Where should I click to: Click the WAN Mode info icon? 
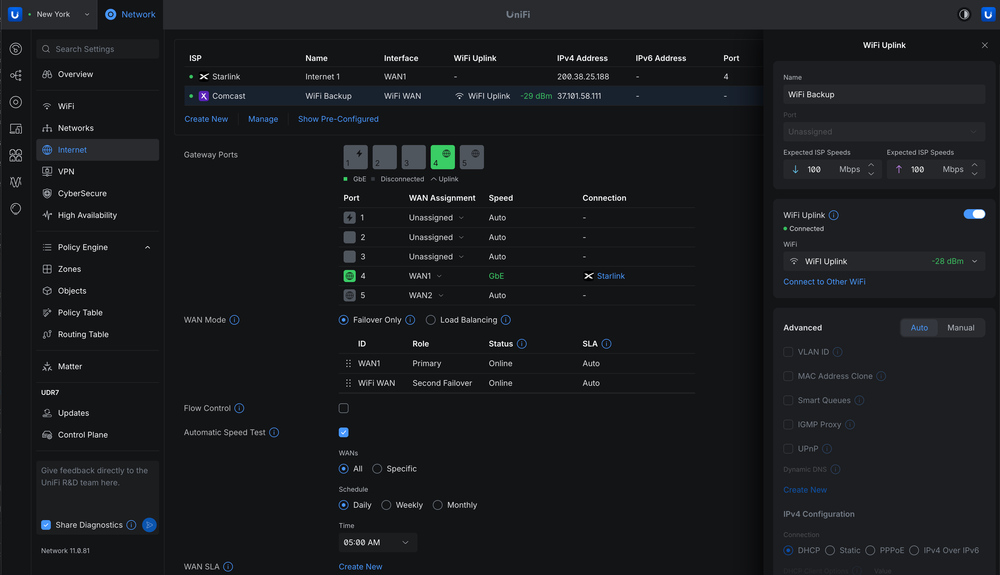(235, 320)
